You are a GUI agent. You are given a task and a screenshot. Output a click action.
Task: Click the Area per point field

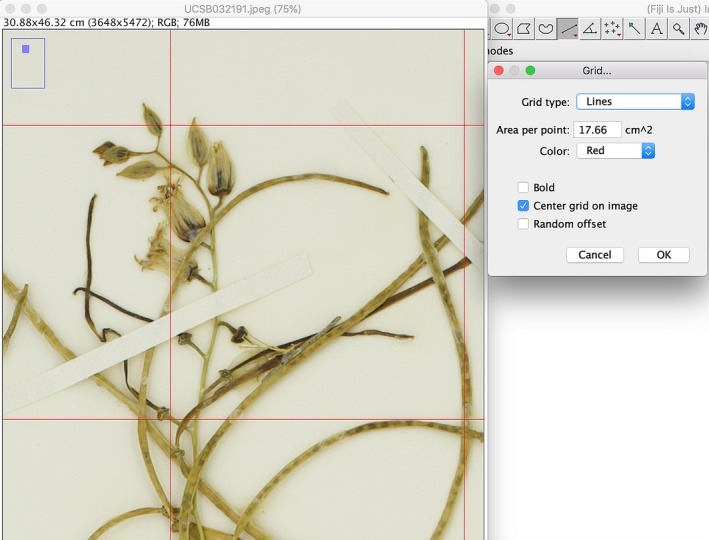tap(597, 130)
